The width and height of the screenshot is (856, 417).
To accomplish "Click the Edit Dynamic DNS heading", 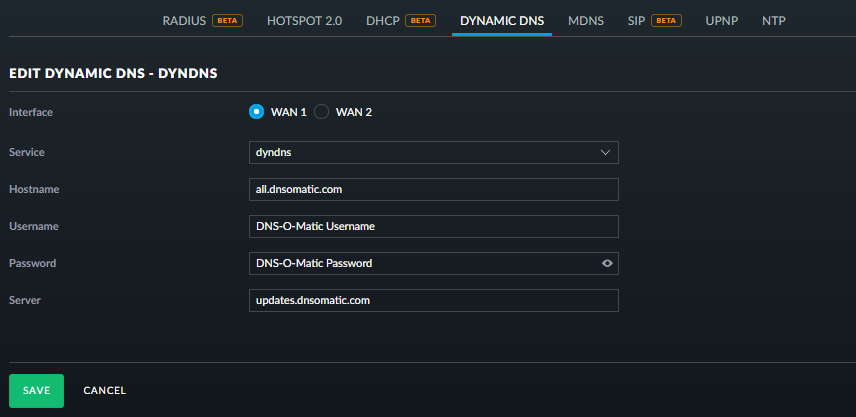I will [x=113, y=74].
